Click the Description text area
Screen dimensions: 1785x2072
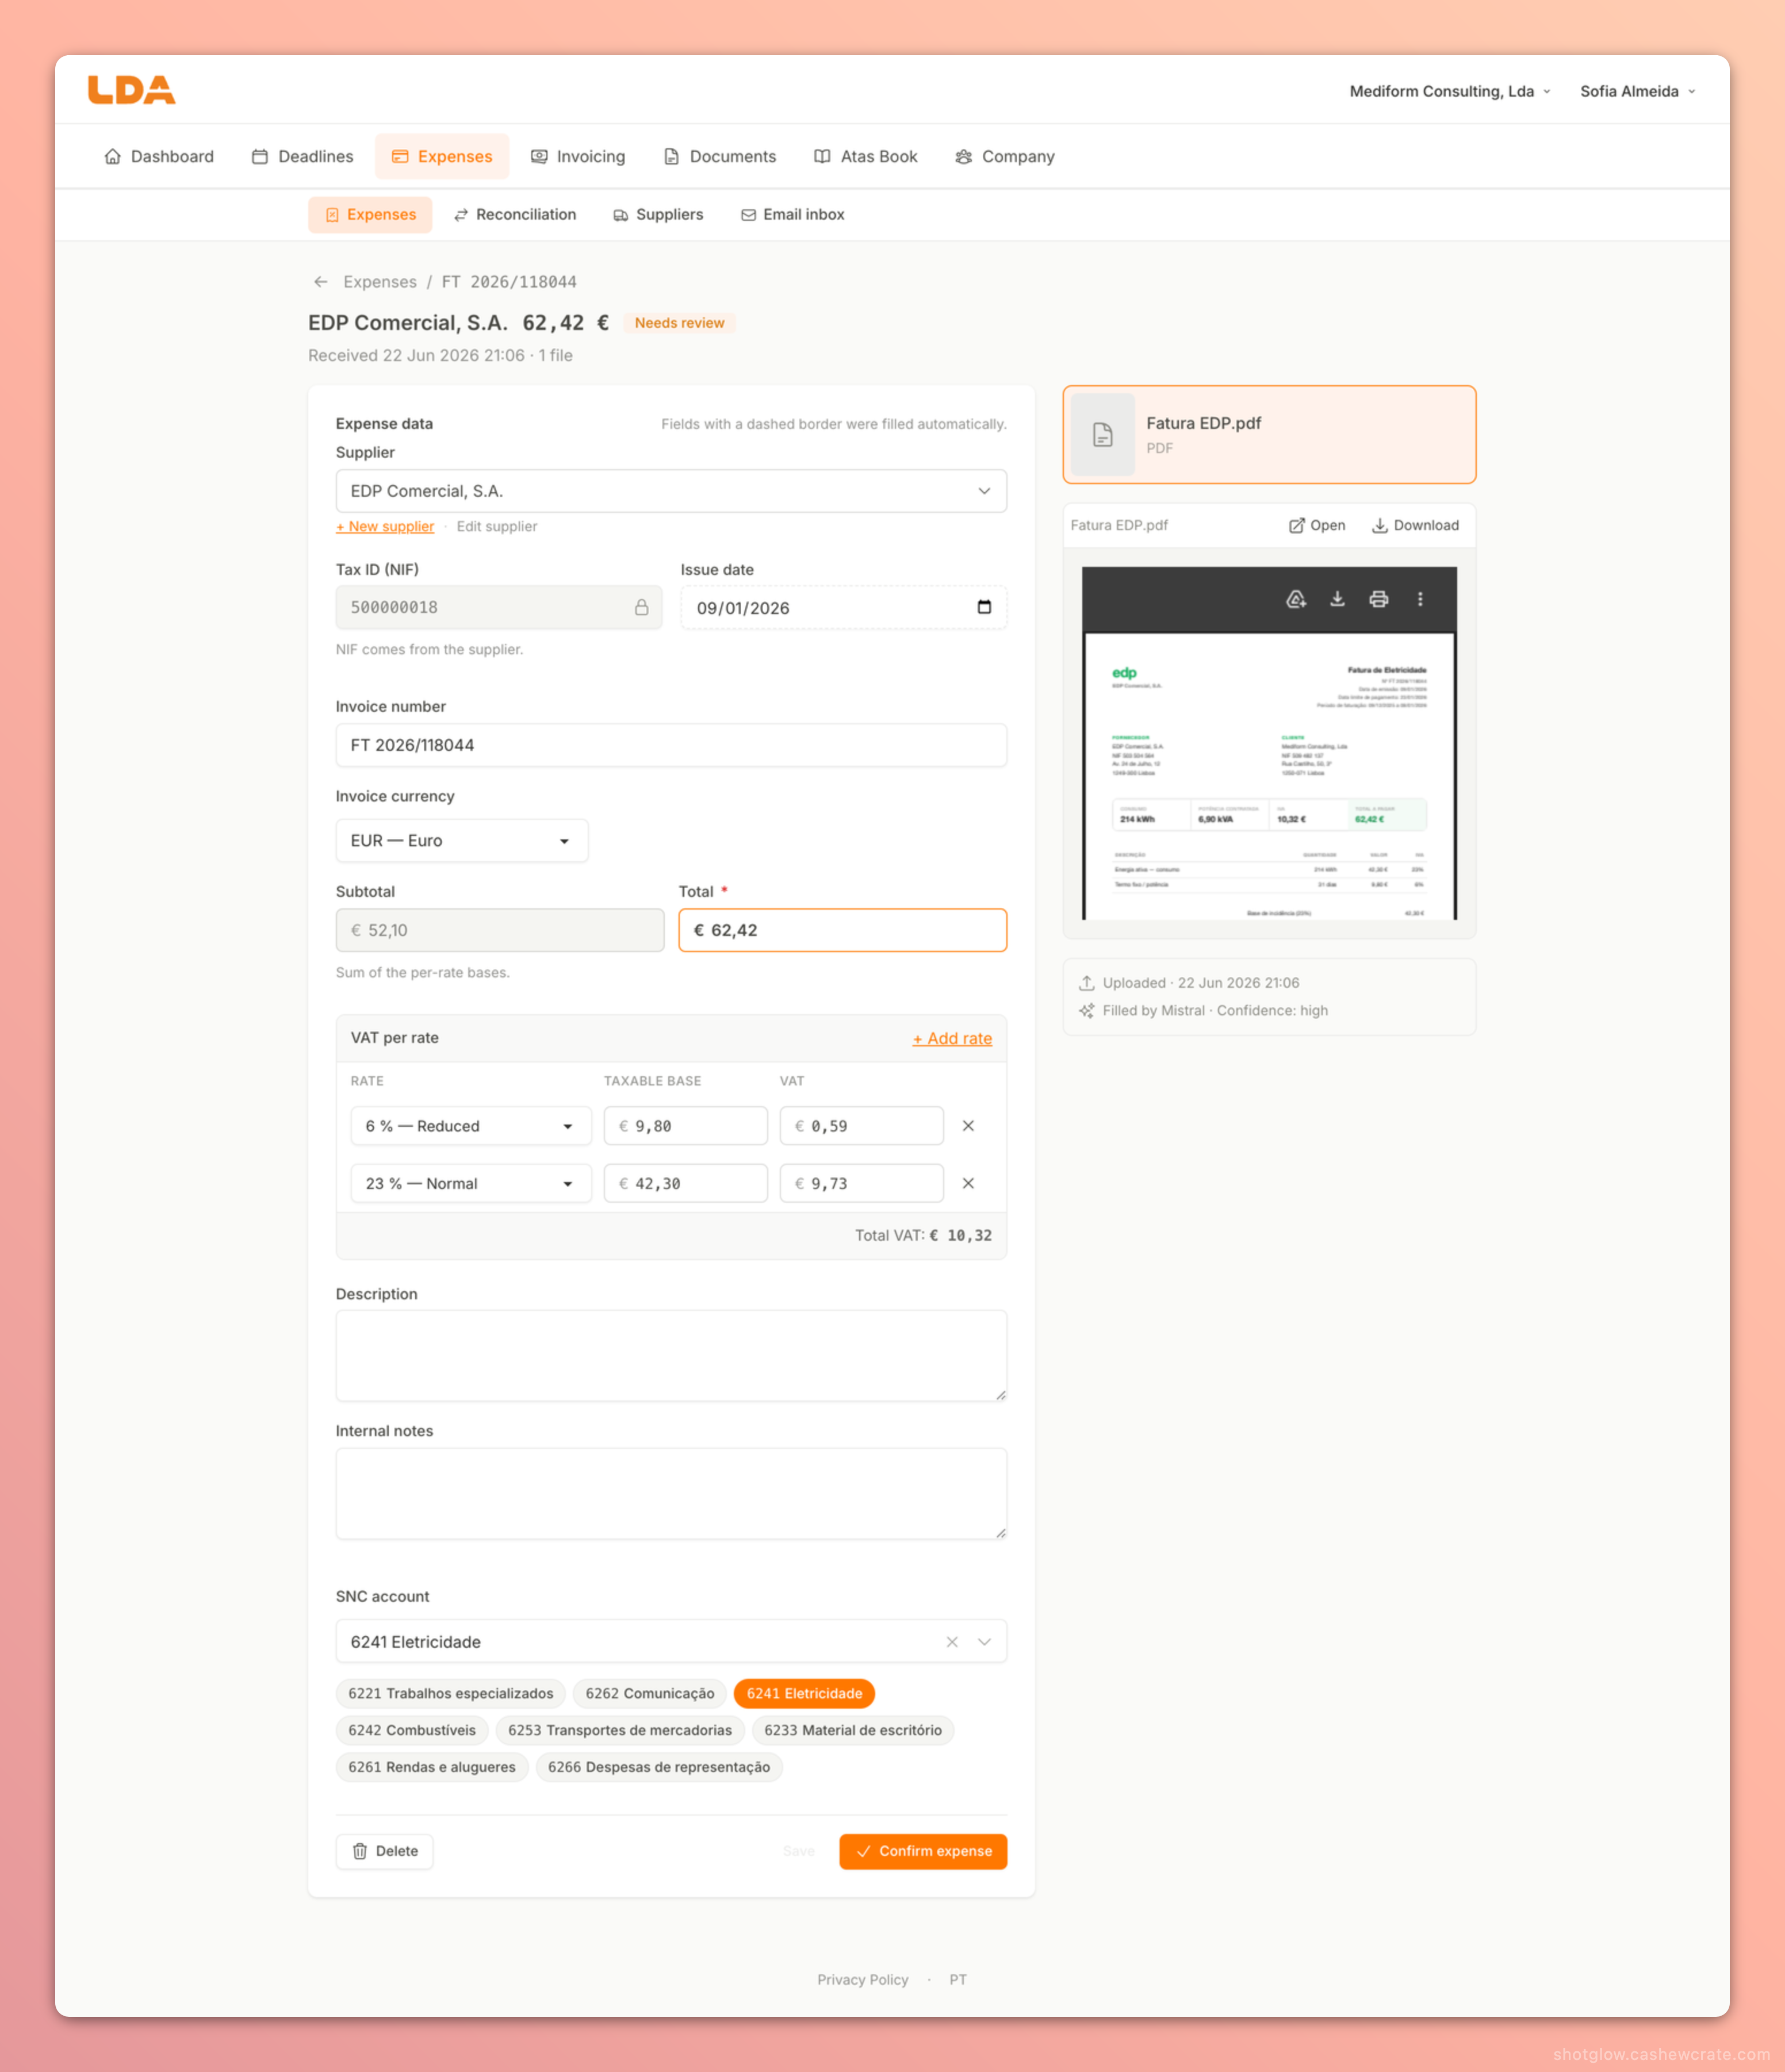(671, 1356)
